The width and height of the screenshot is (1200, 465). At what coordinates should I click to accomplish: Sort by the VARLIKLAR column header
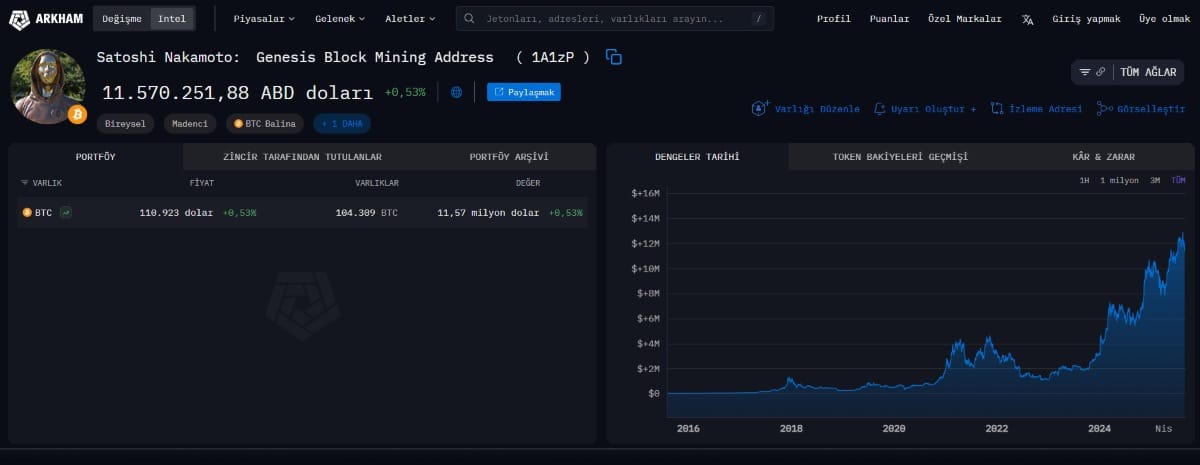[377, 184]
